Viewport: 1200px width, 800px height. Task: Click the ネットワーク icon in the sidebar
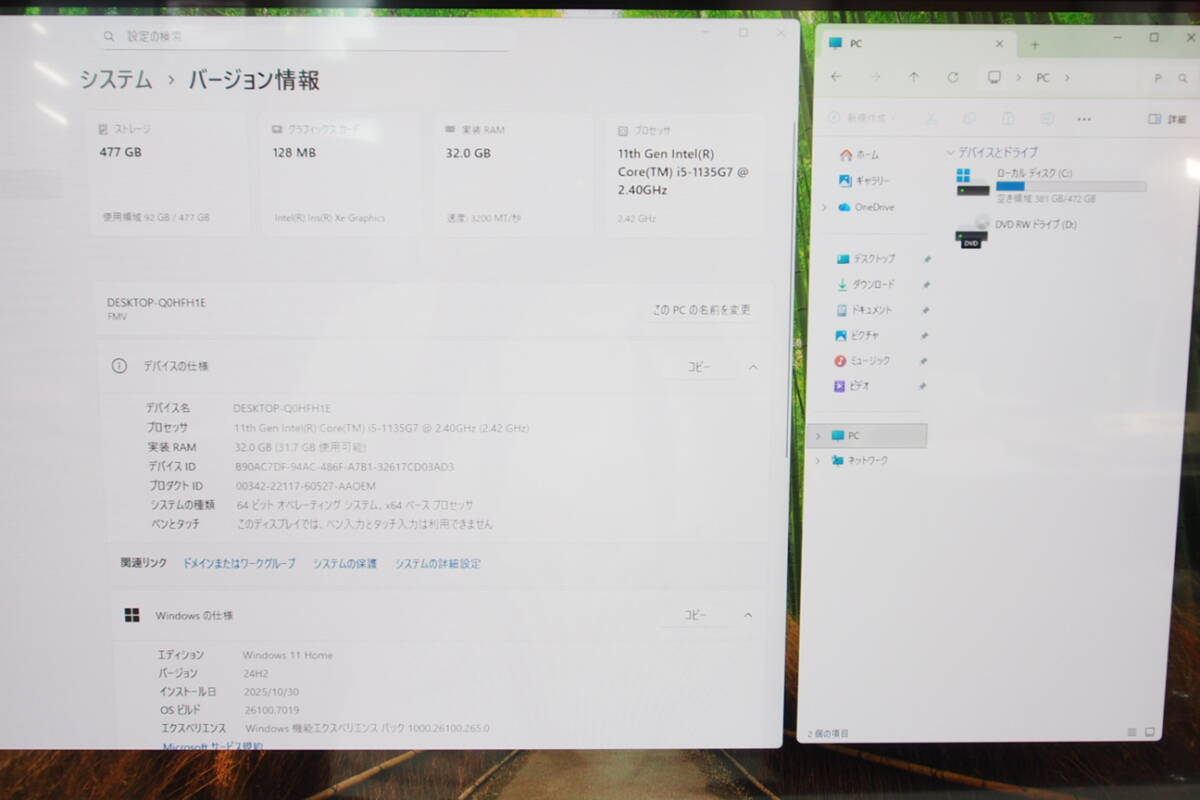click(x=866, y=461)
